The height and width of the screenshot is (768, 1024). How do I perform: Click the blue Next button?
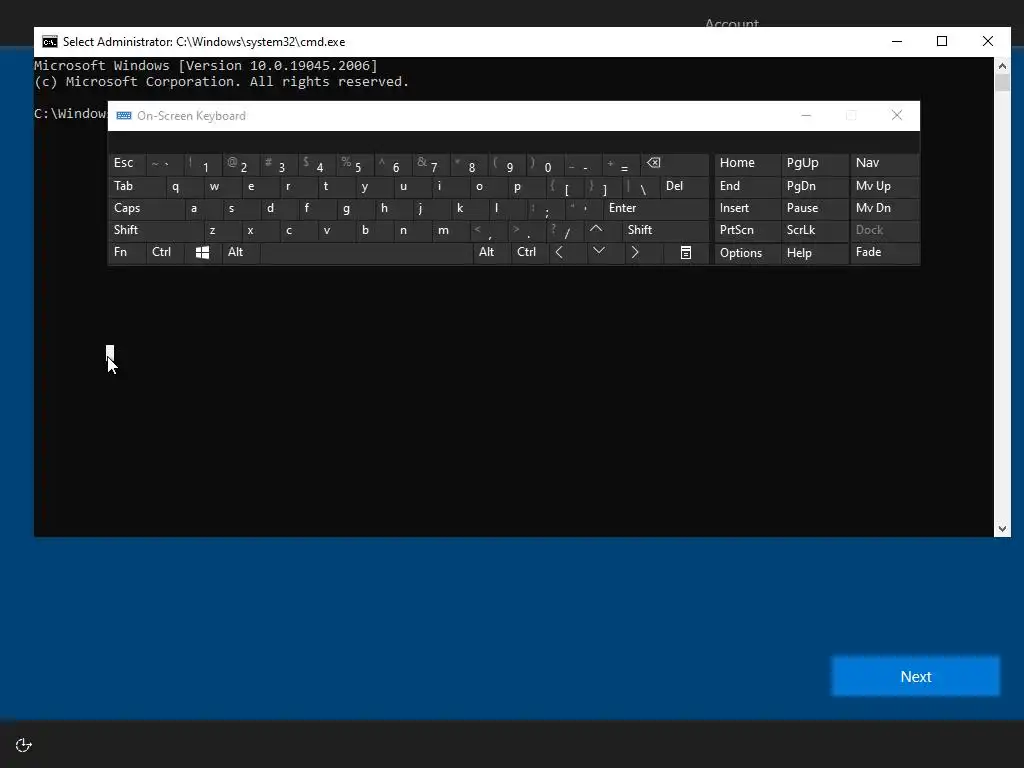click(x=915, y=676)
